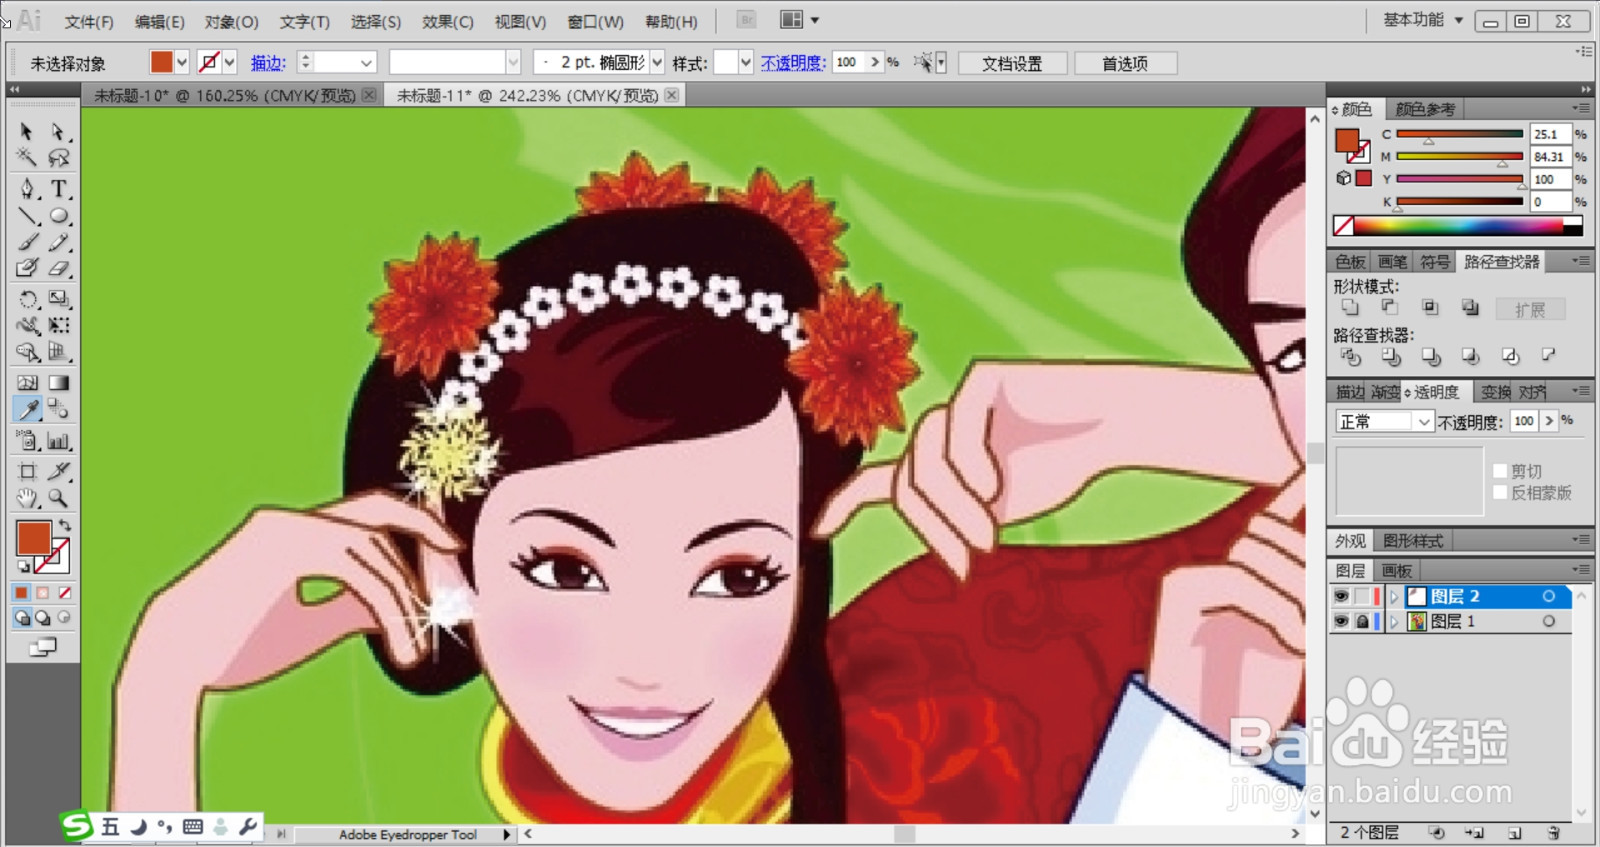Expand the 图层 2 layer triangle
This screenshot has width=1600, height=847.
point(1394,596)
